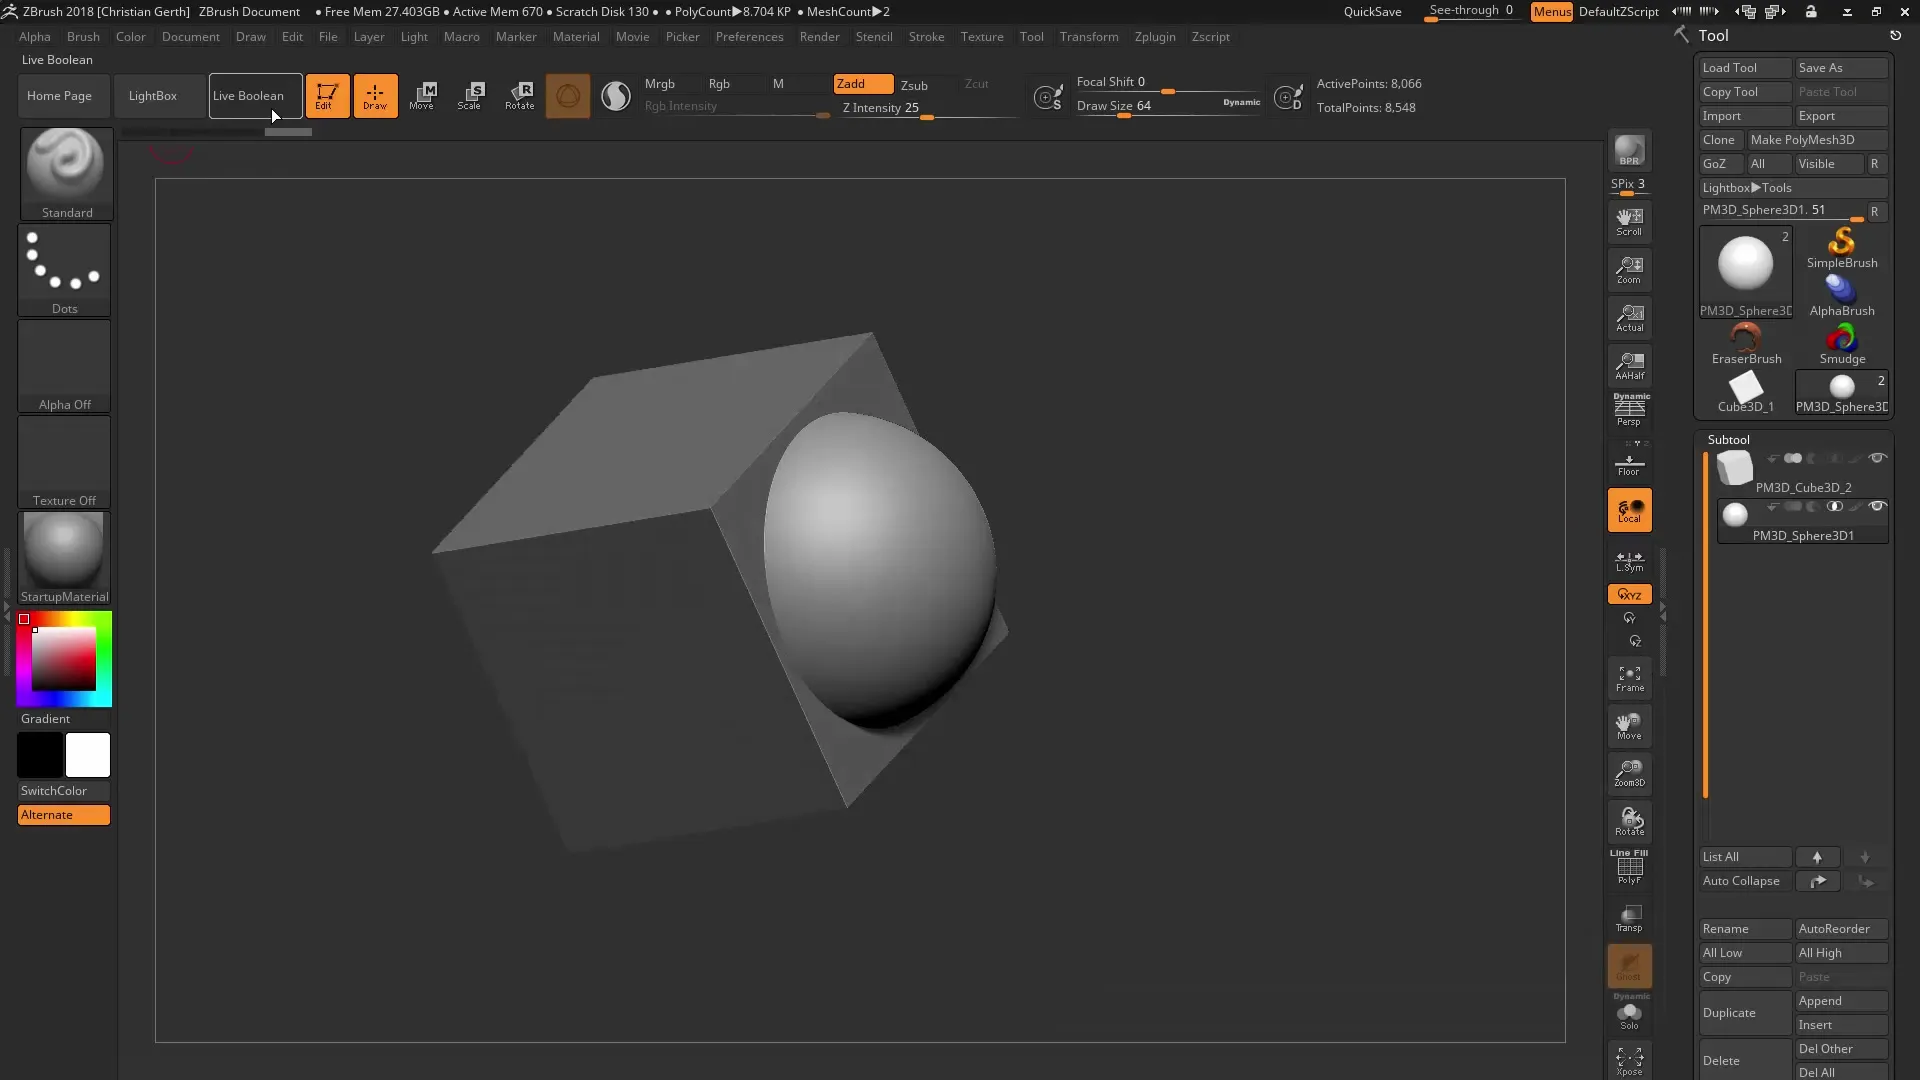This screenshot has height=1080, width=1920.
Task: Select the black secondary color swatch
Action: pos(40,755)
